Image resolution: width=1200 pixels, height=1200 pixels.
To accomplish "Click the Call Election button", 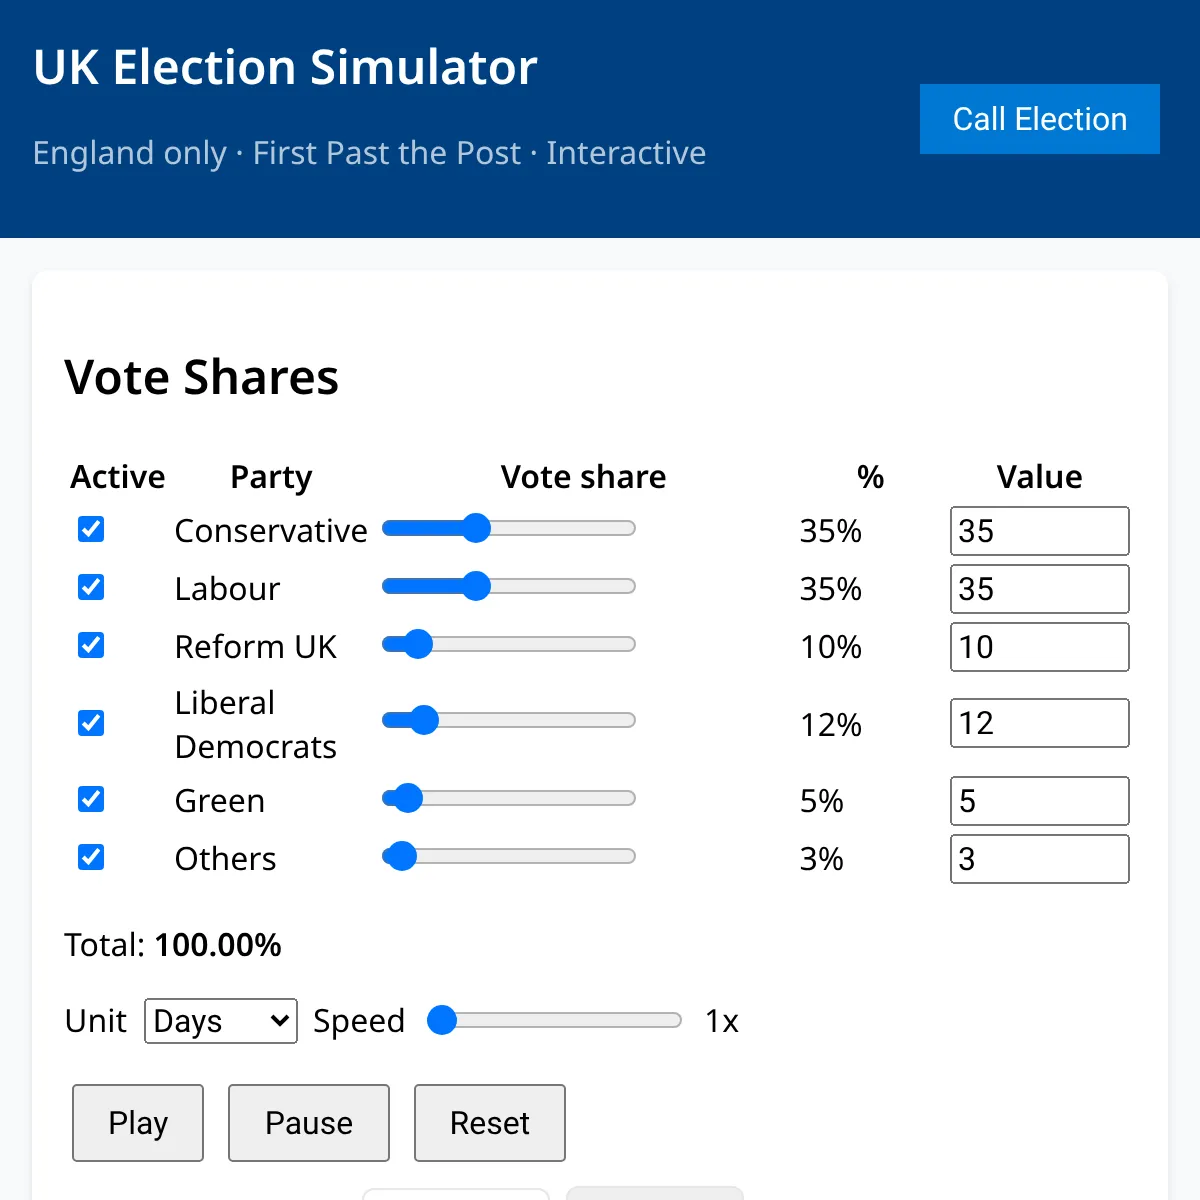I will click(x=1040, y=119).
